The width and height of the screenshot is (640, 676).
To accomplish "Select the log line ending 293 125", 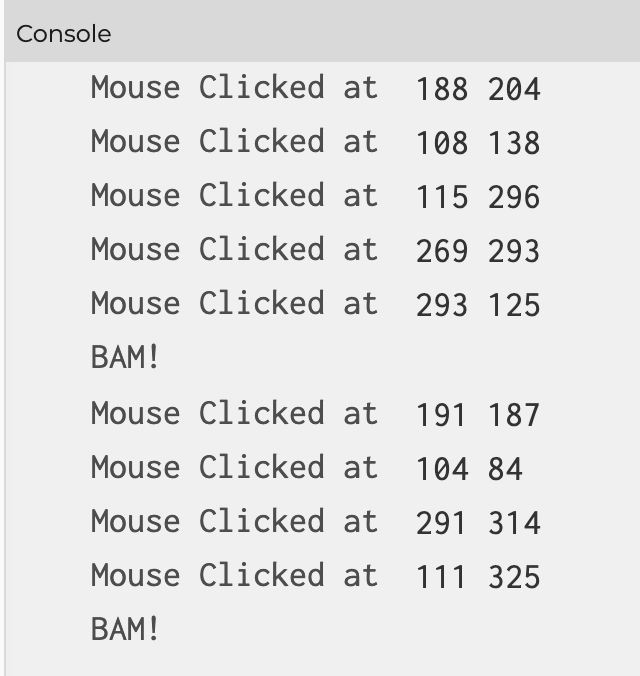I will point(316,304).
